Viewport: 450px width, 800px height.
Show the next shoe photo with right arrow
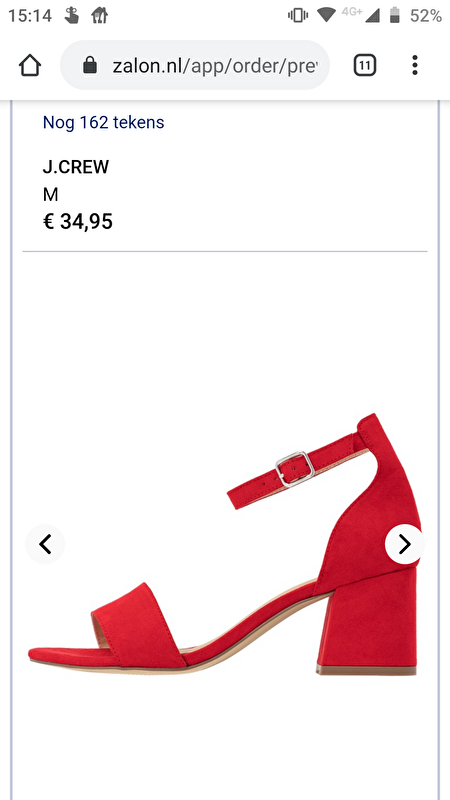point(405,544)
